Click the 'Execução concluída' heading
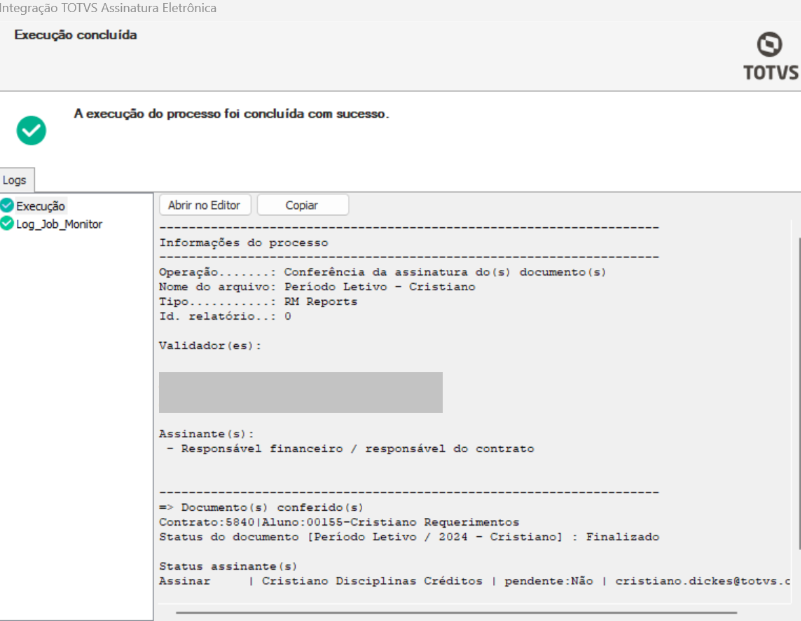801x621 pixels. 76,35
